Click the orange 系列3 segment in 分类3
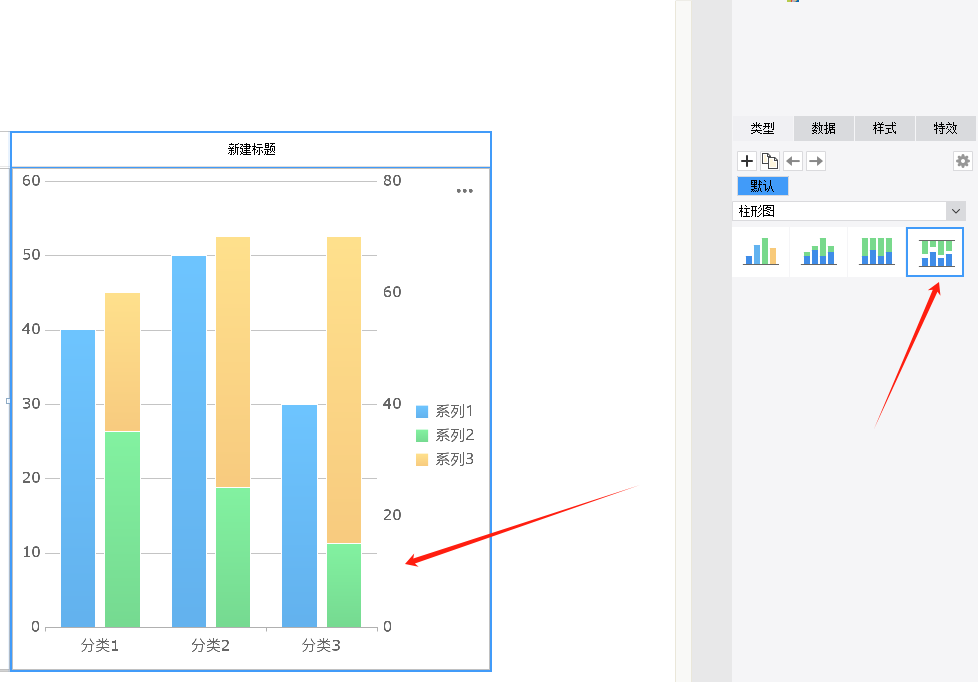The width and height of the screenshot is (978, 682). (x=344, y=390)
